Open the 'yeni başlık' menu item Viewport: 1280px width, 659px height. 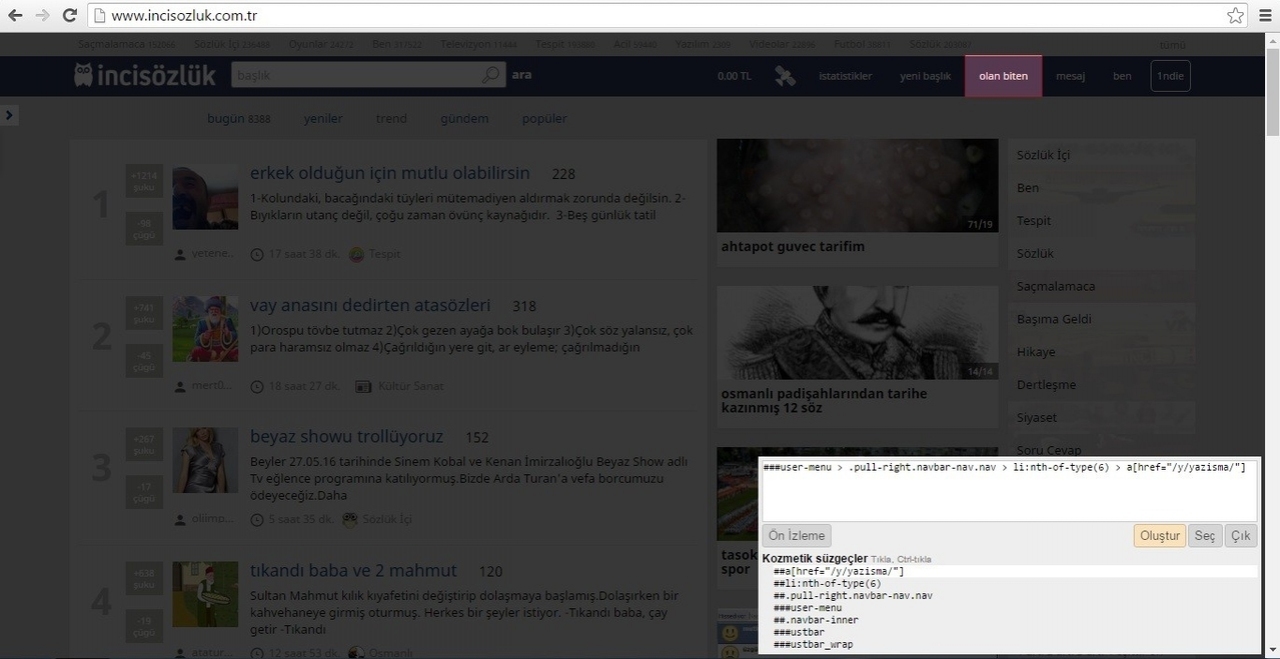coord(925,76)
